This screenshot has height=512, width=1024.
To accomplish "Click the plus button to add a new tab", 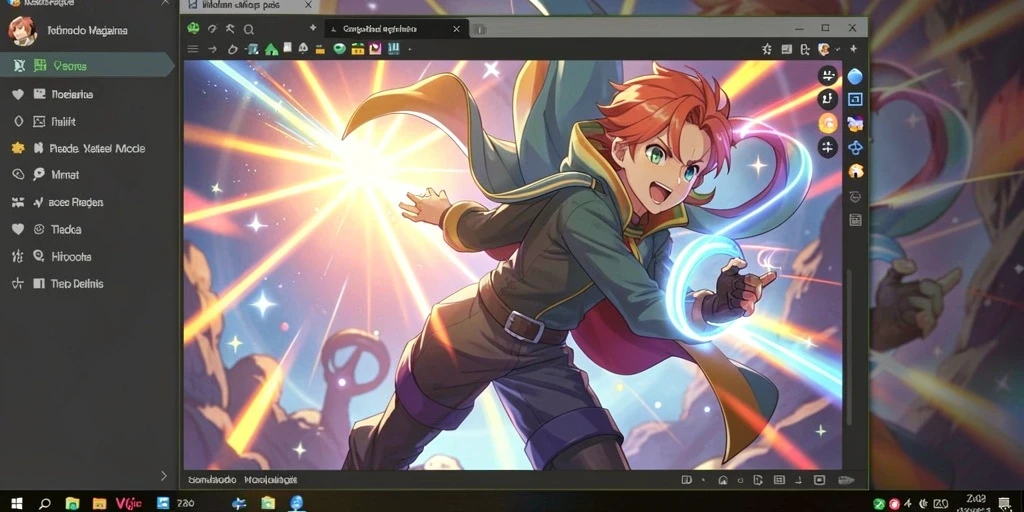I will click(313, 29).
